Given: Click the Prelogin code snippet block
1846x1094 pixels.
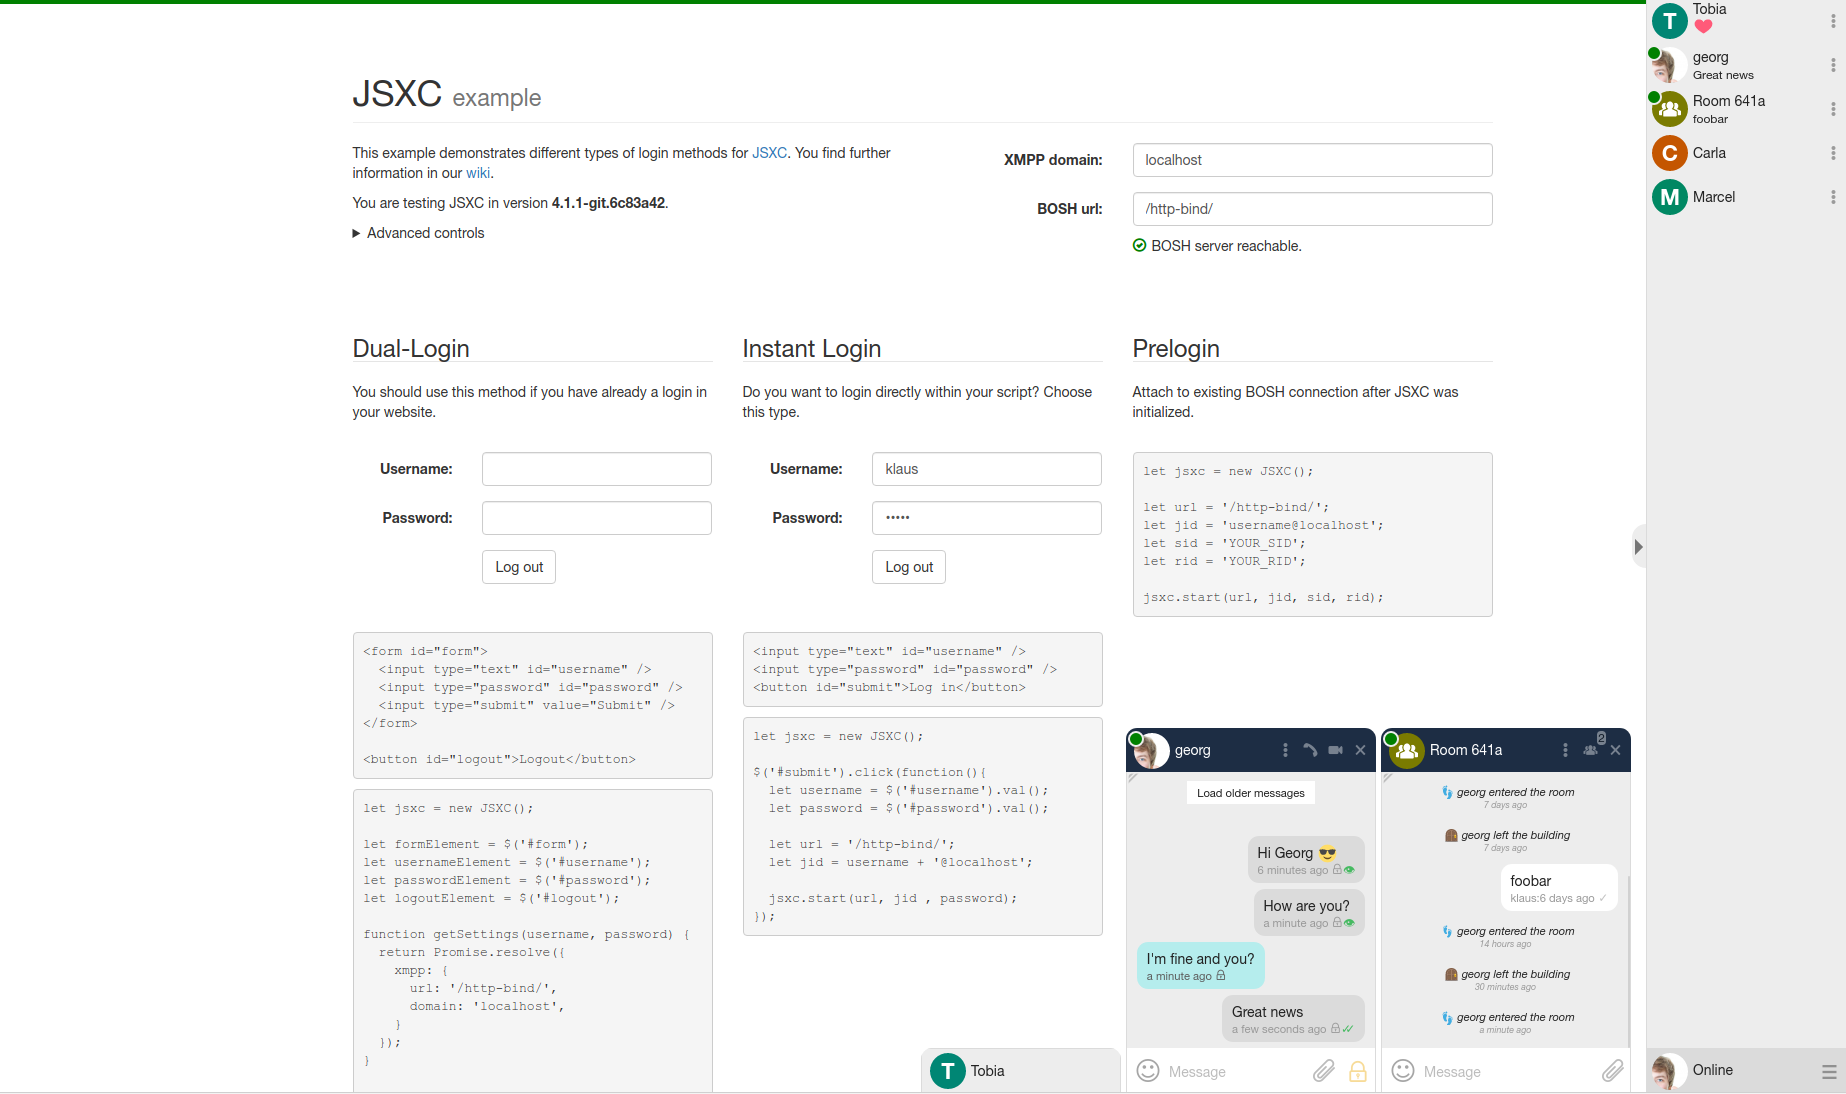Looking at the screenshot, I should tap(1312, 534).
